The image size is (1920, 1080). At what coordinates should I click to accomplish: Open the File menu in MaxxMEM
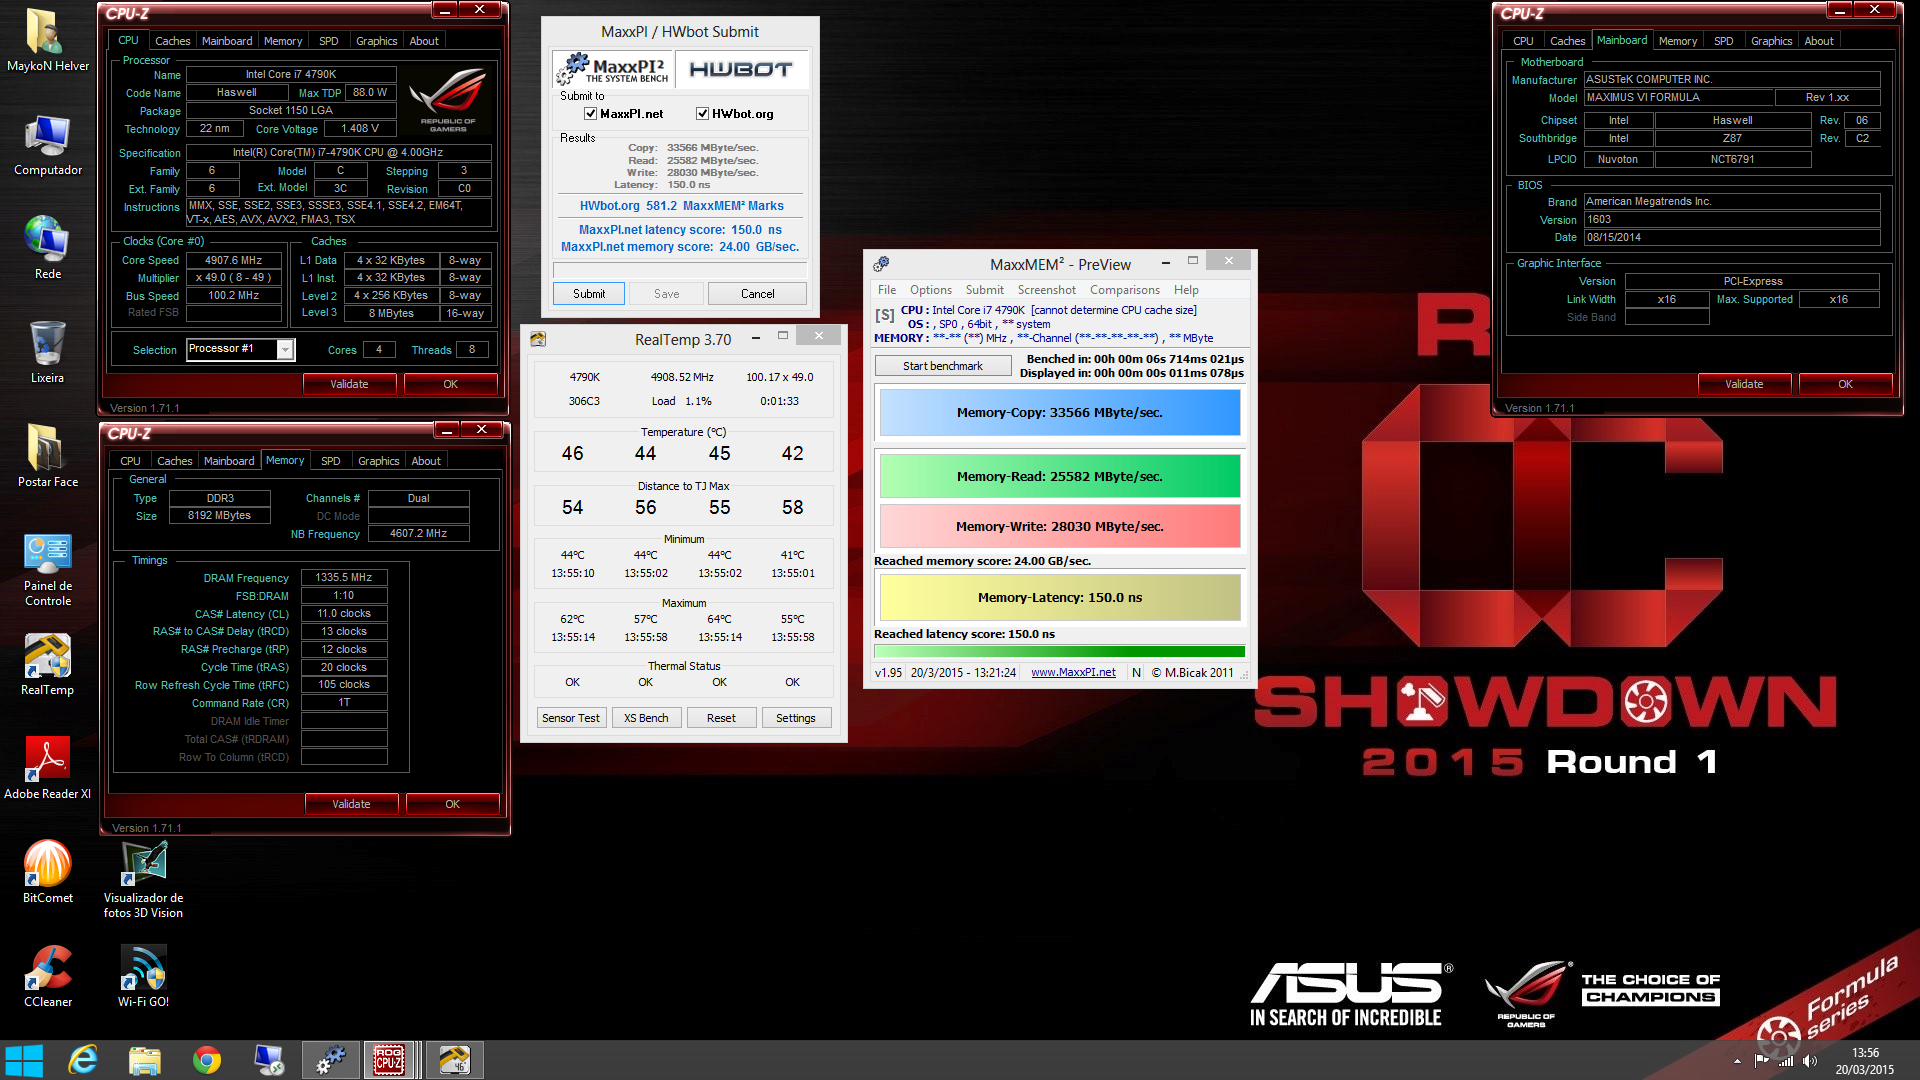coord(887,290)
